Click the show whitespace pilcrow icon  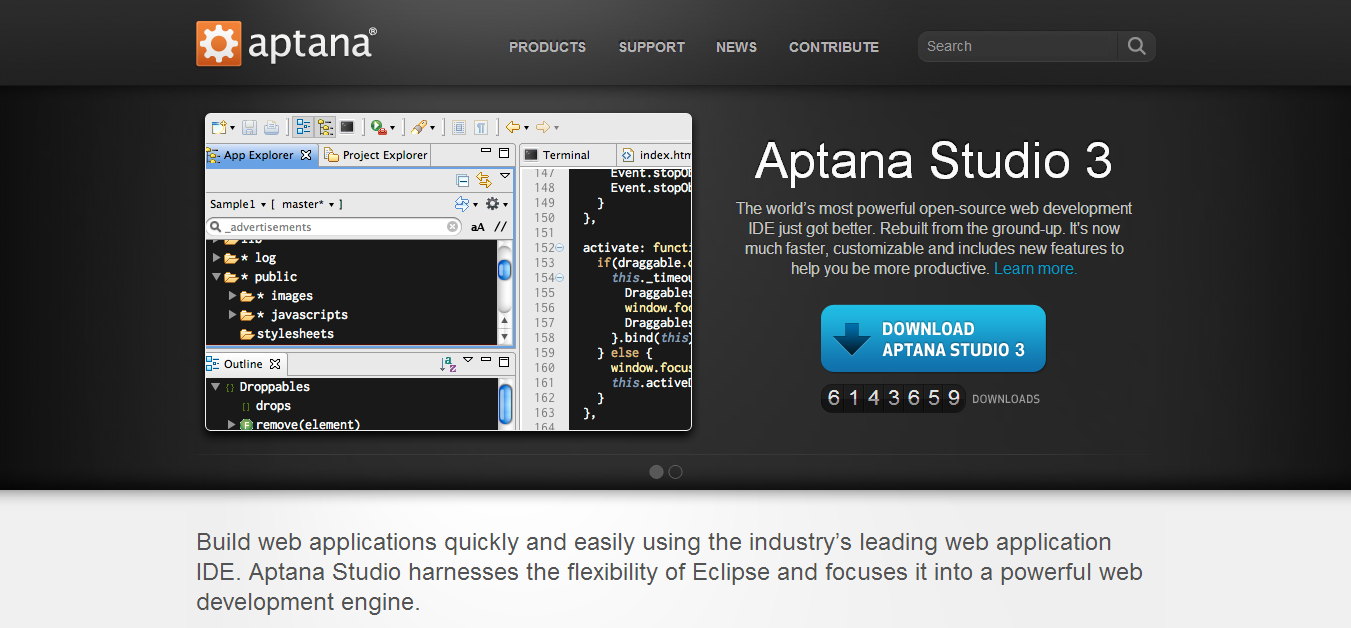pos(481,127)
